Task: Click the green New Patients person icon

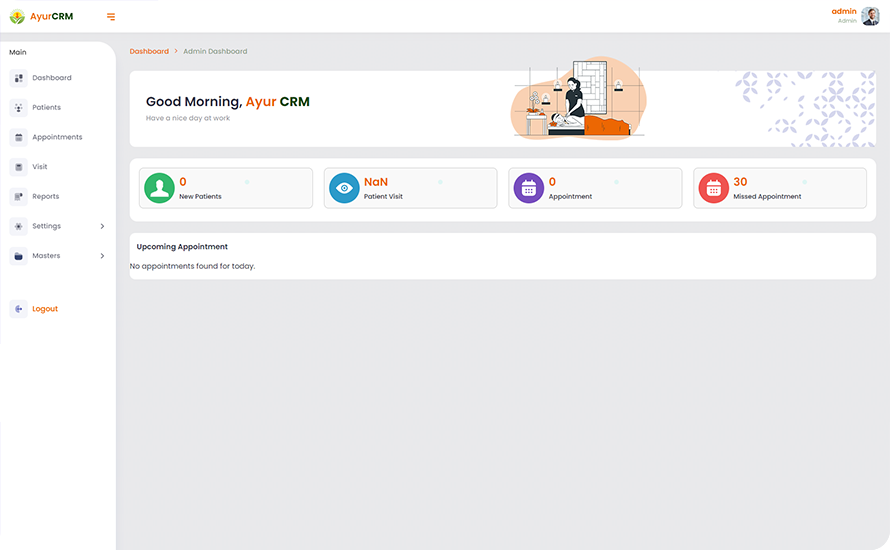Action: pyautogui.click(x=159, y=188)
